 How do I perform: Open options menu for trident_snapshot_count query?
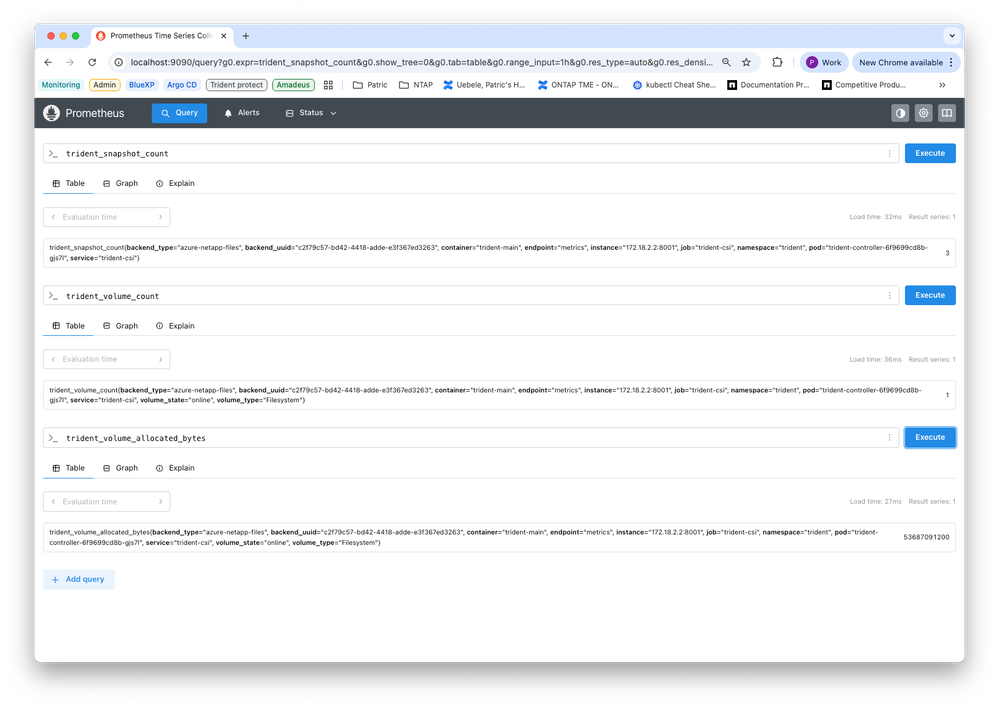click(x=889, y=154)
